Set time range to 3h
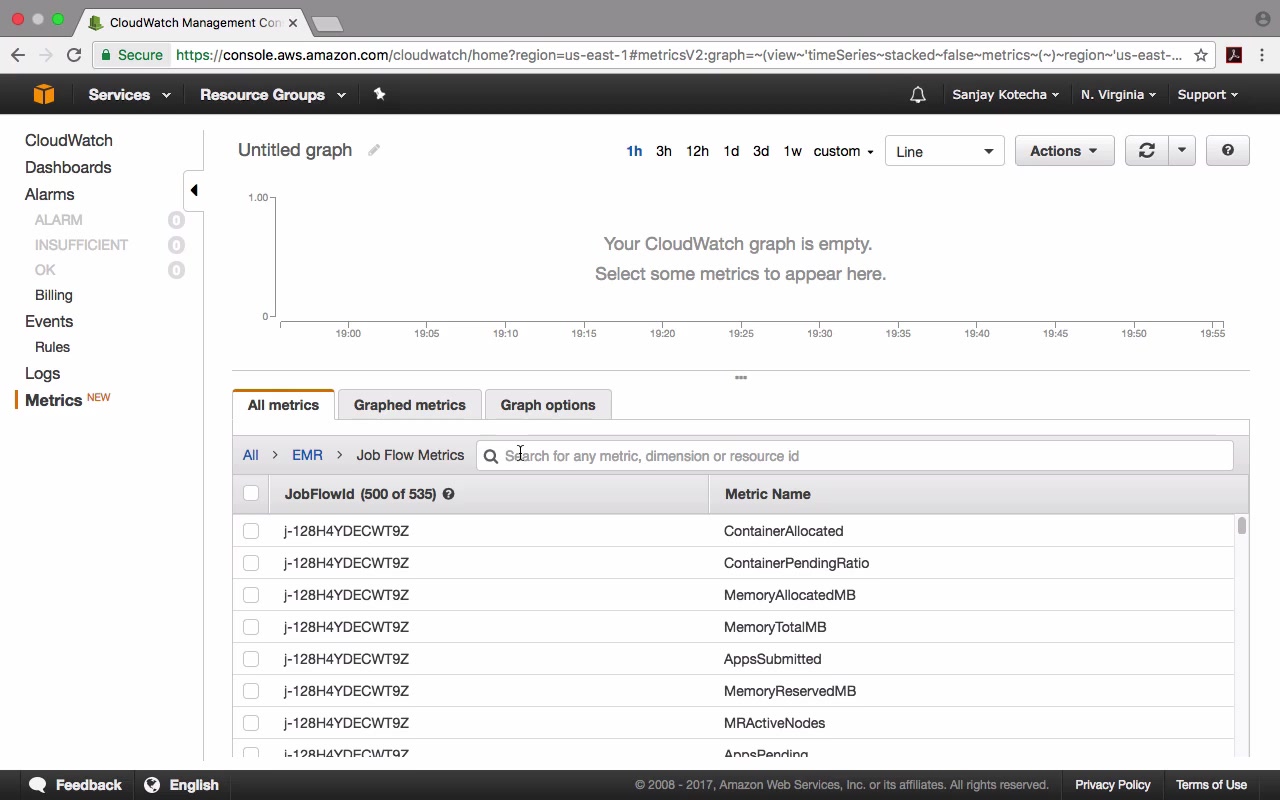 tap(664, 151)
